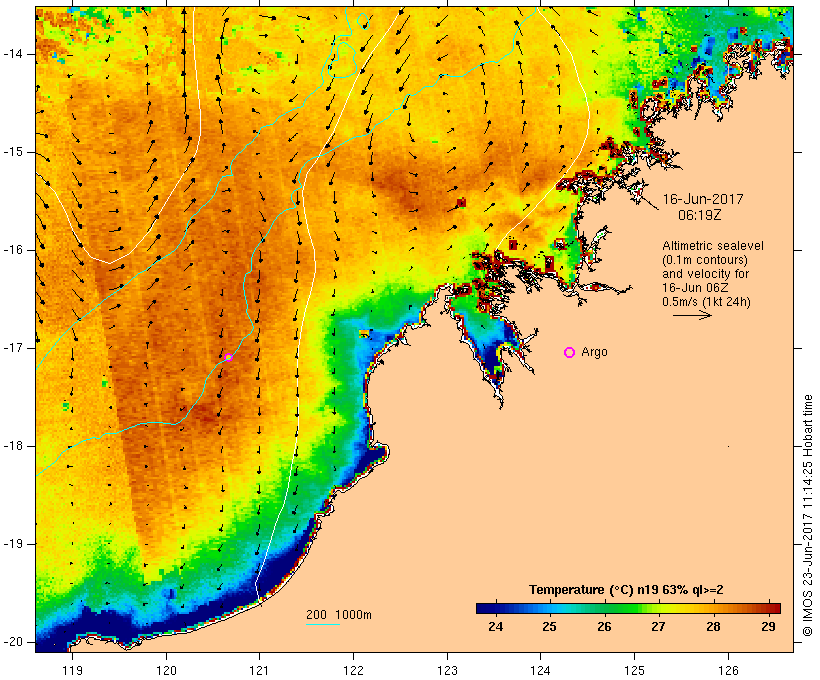Click longitude axis label '125'
Viewport: 820px width, 680px height.
(635, 670)
